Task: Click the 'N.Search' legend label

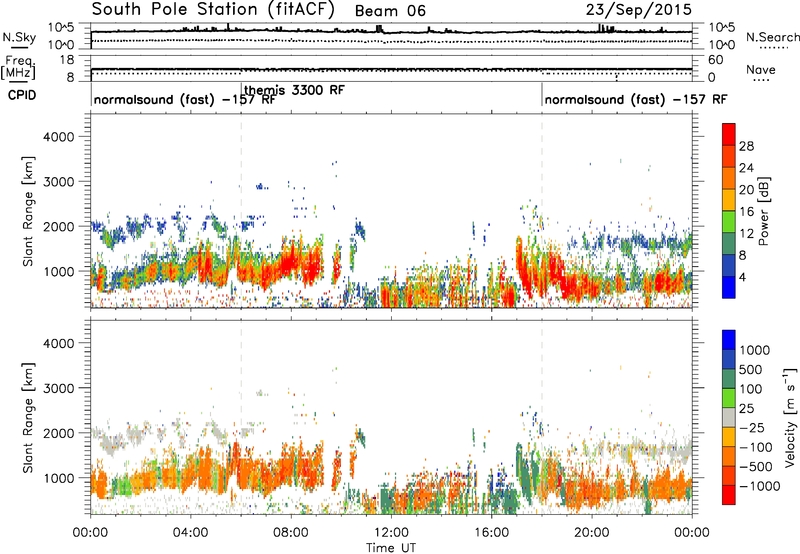Action: (x=772, y=37)
